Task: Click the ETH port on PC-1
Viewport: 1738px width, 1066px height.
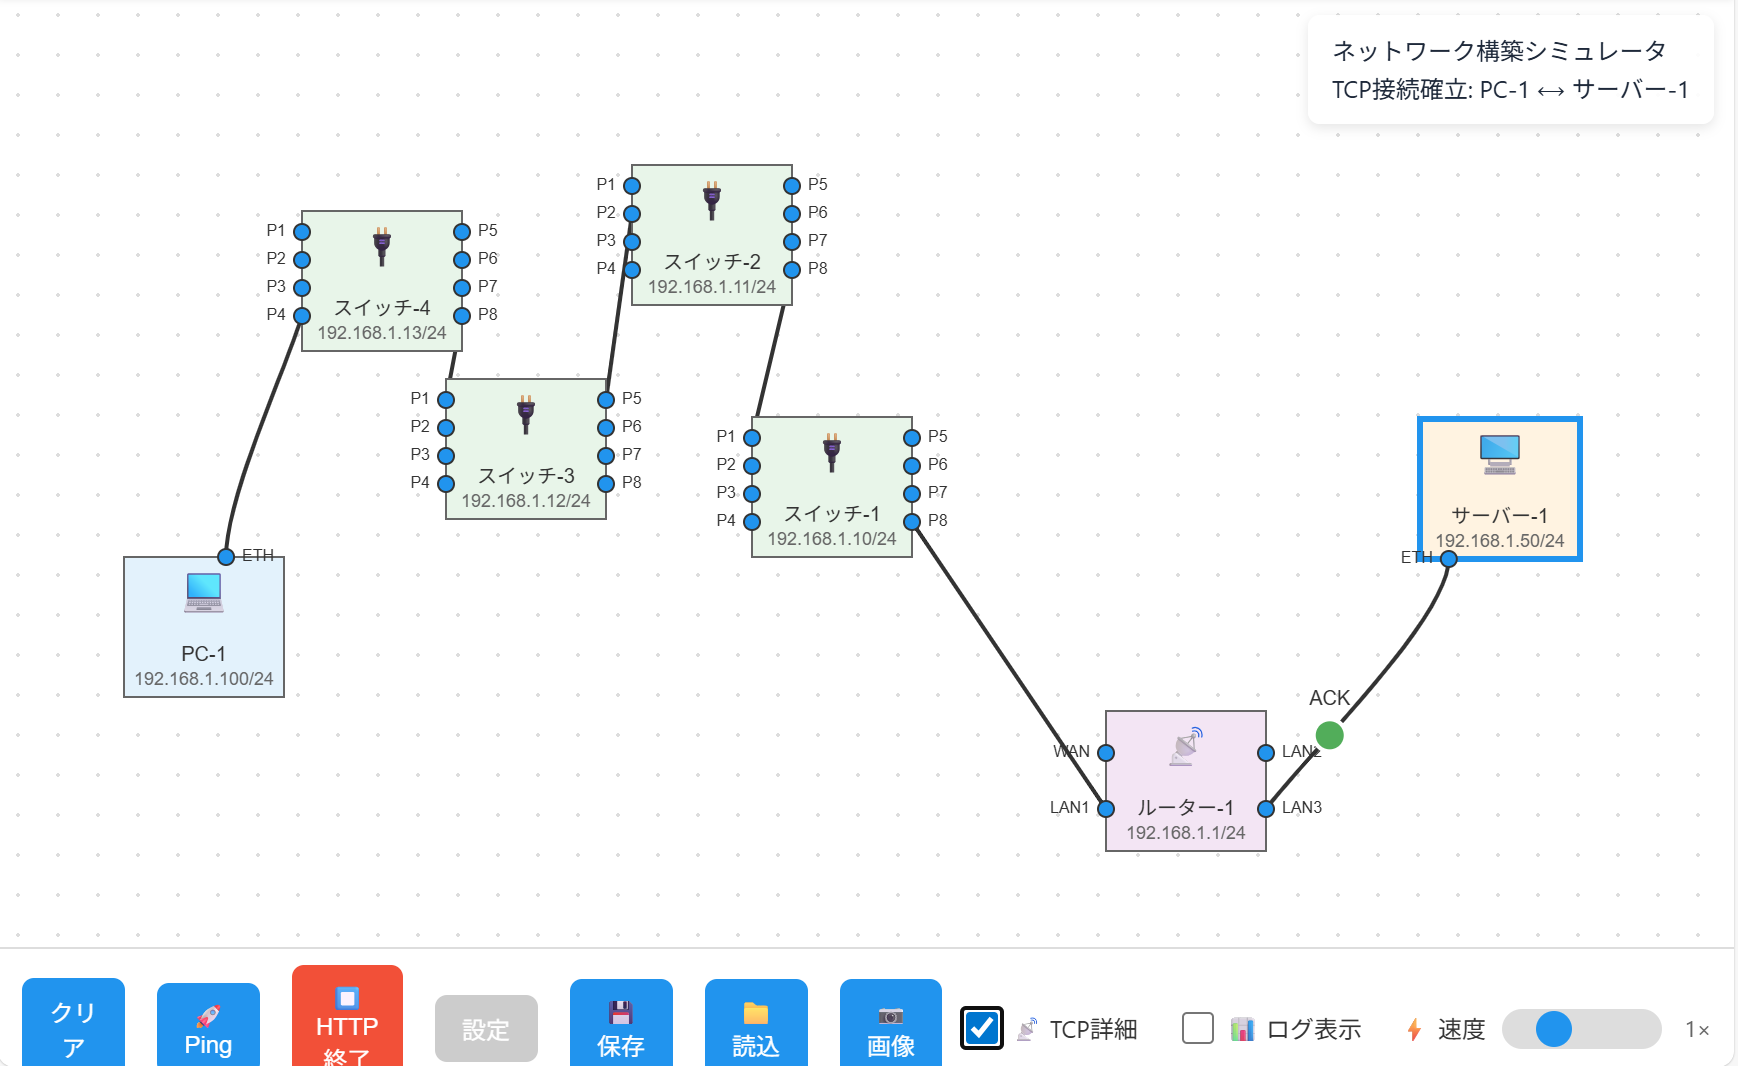Action: (226, 557)
